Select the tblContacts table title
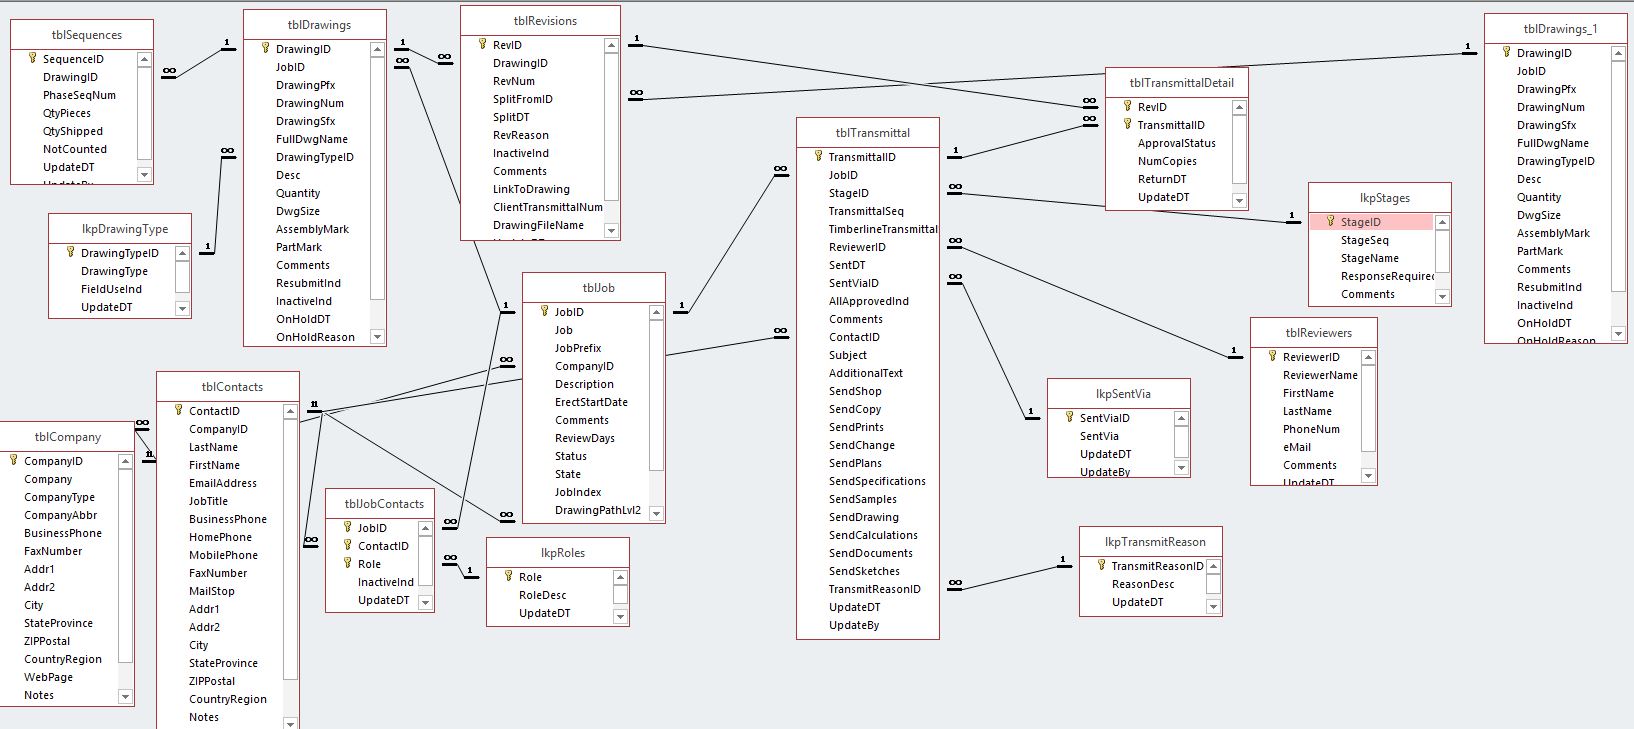 click(232, 387)
